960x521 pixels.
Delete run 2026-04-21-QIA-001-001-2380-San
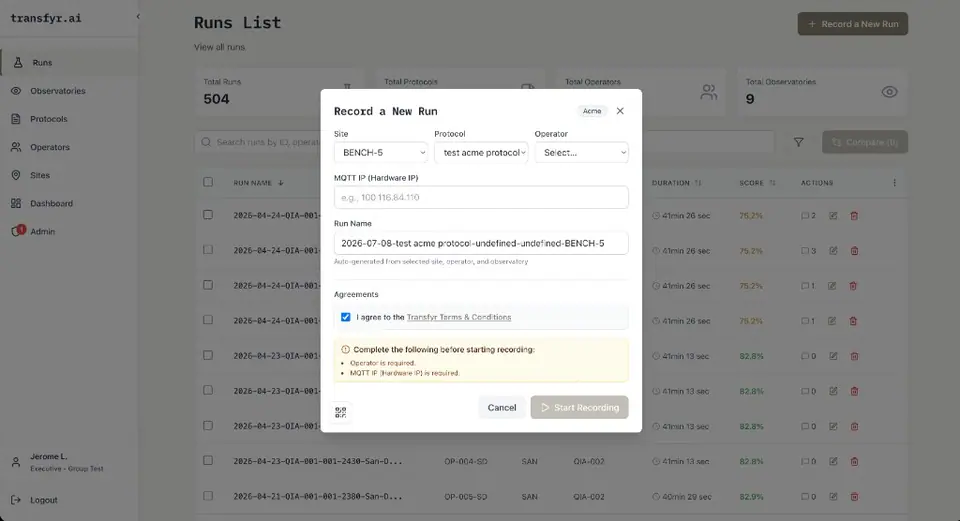[854, 497]
